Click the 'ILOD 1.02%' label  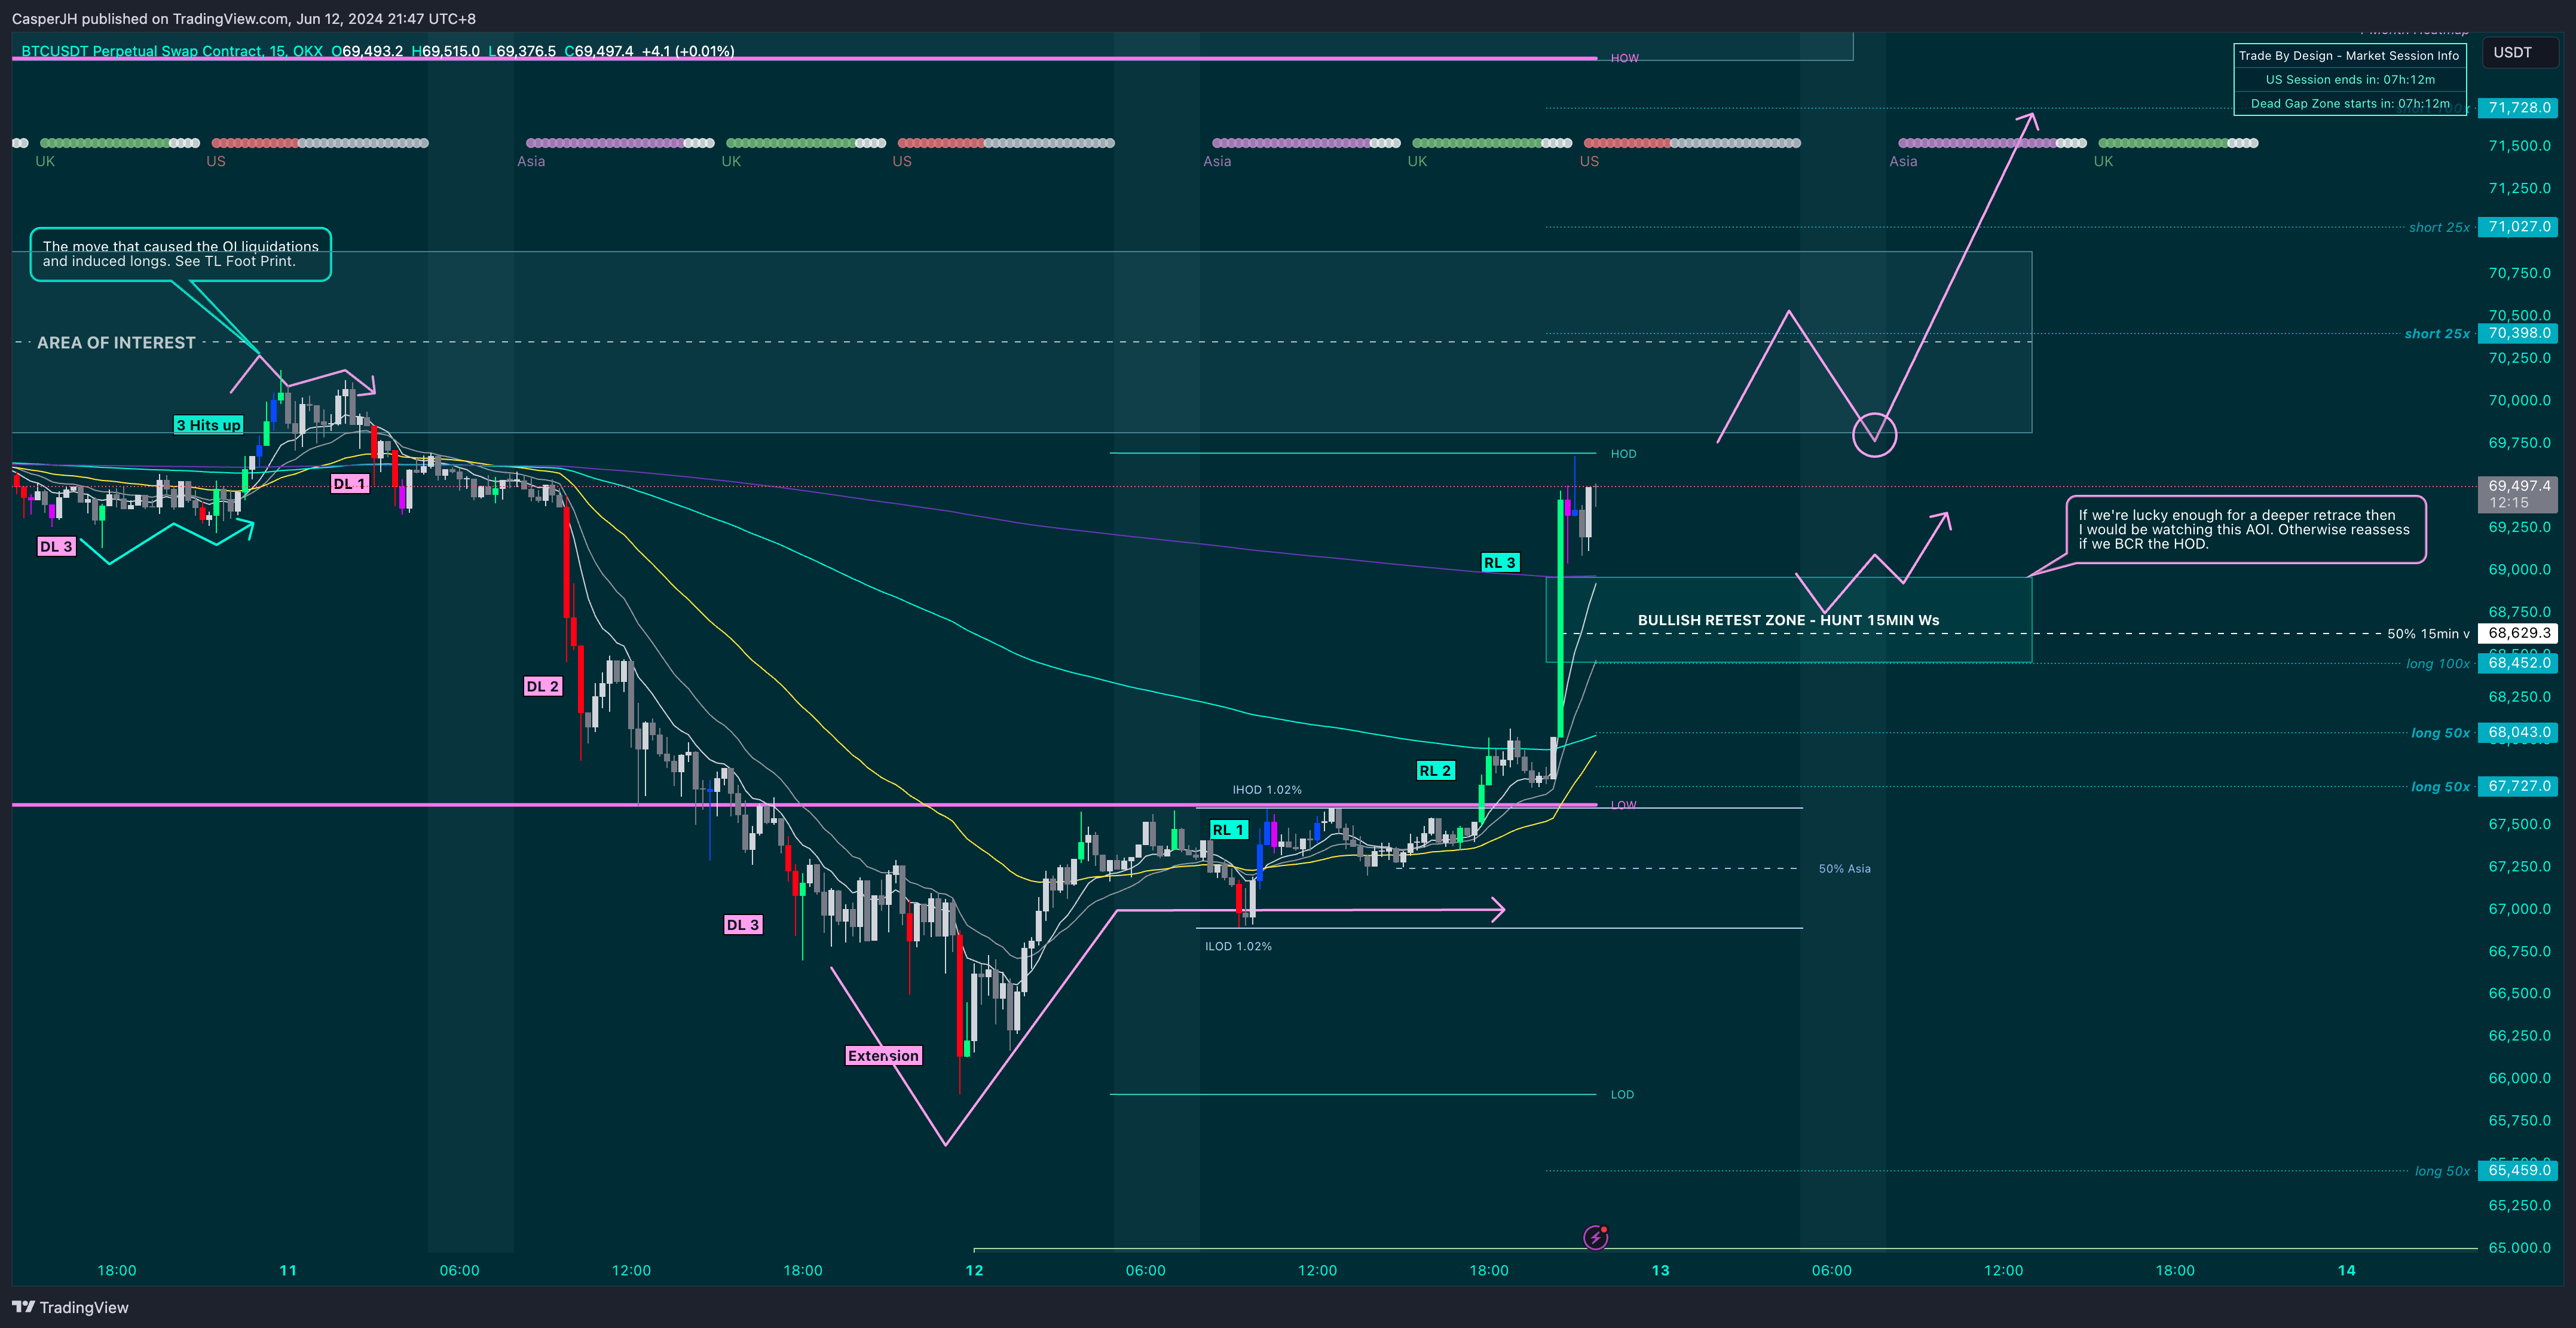click(1238, 946)
